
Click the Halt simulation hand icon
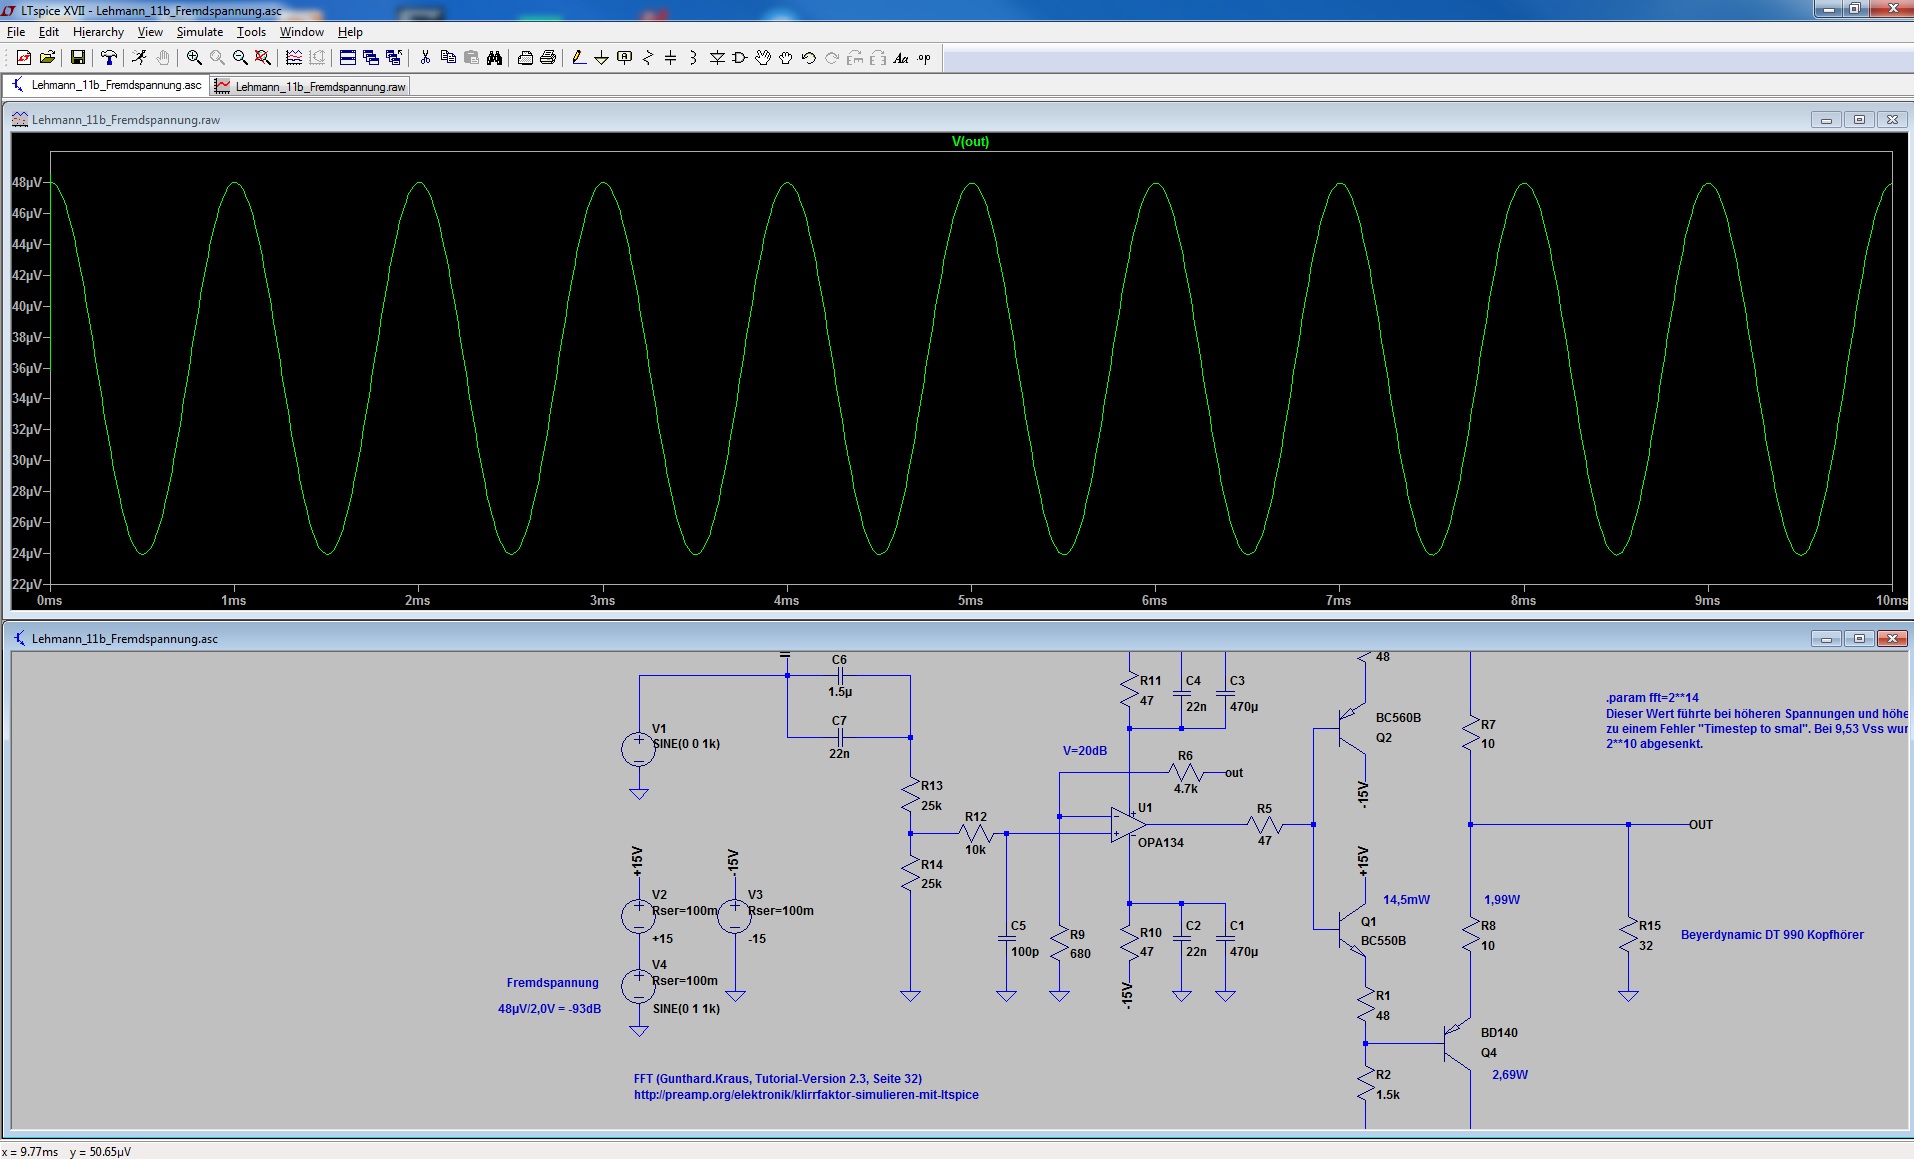[163, 58]
